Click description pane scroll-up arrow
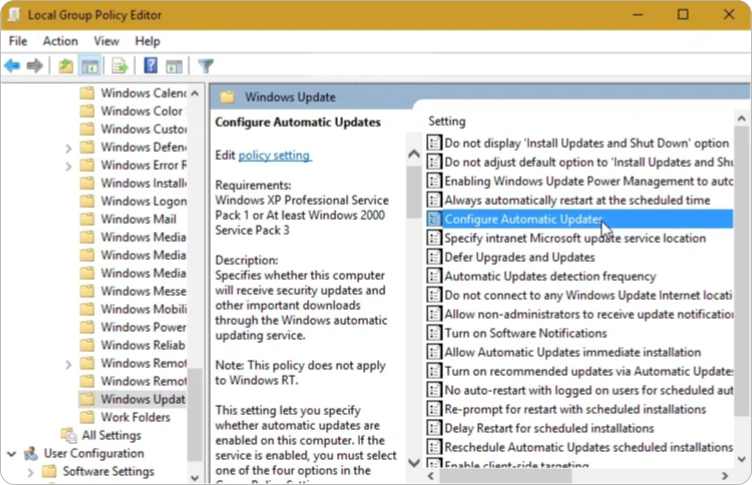This screenshot has height=485, width=752. coord(414,154)
